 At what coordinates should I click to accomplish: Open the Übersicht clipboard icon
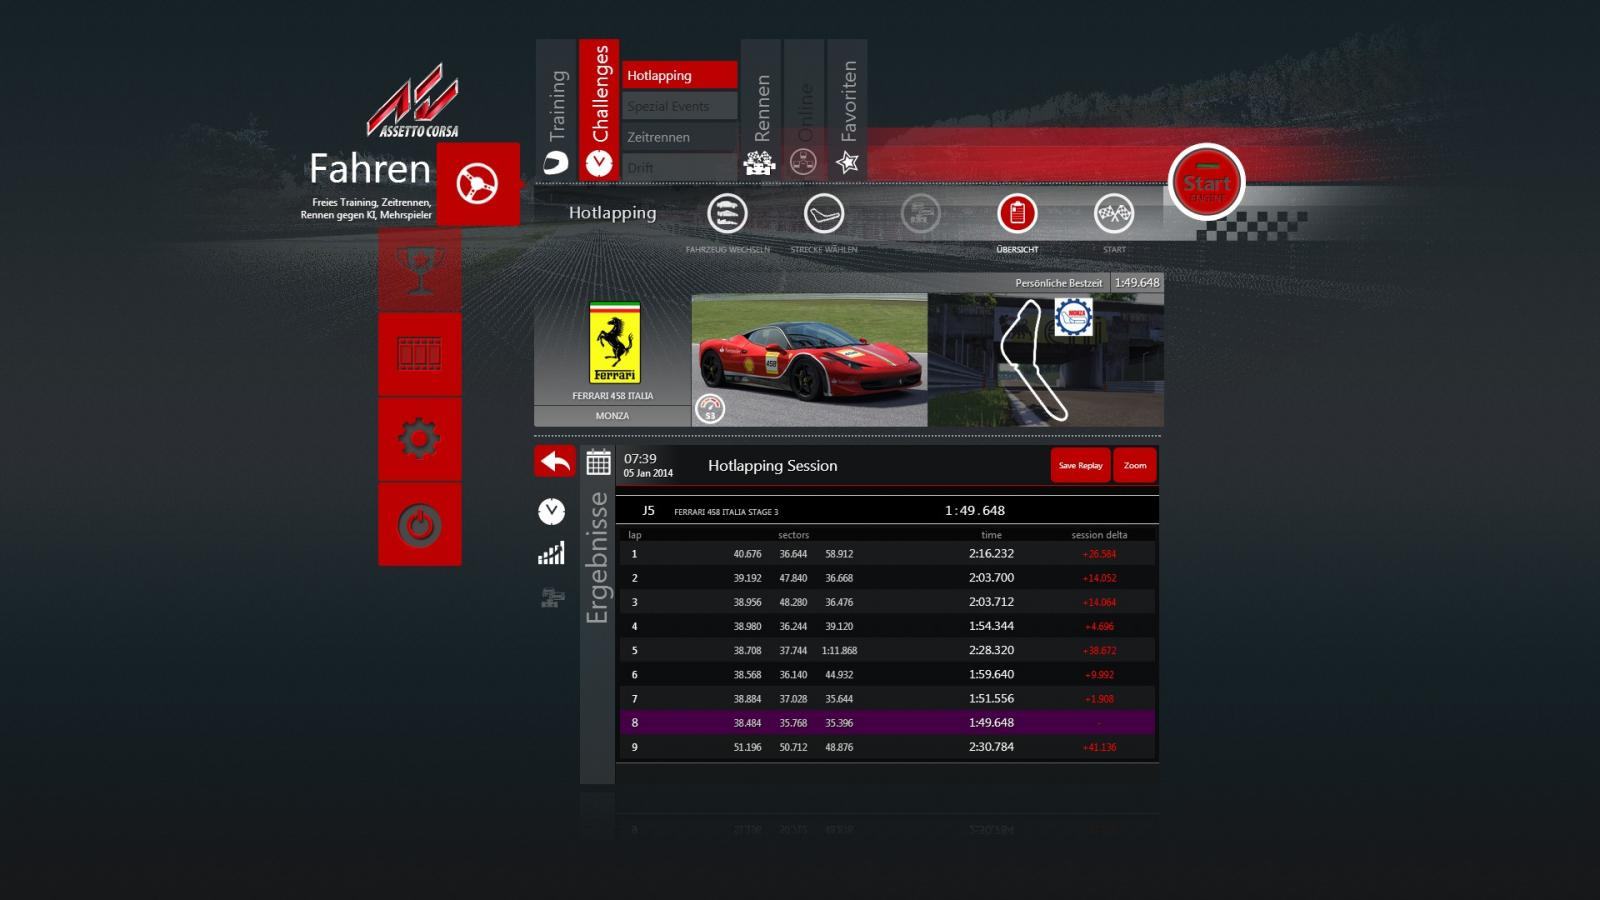pyautogui.click(x=1017, y=213)
